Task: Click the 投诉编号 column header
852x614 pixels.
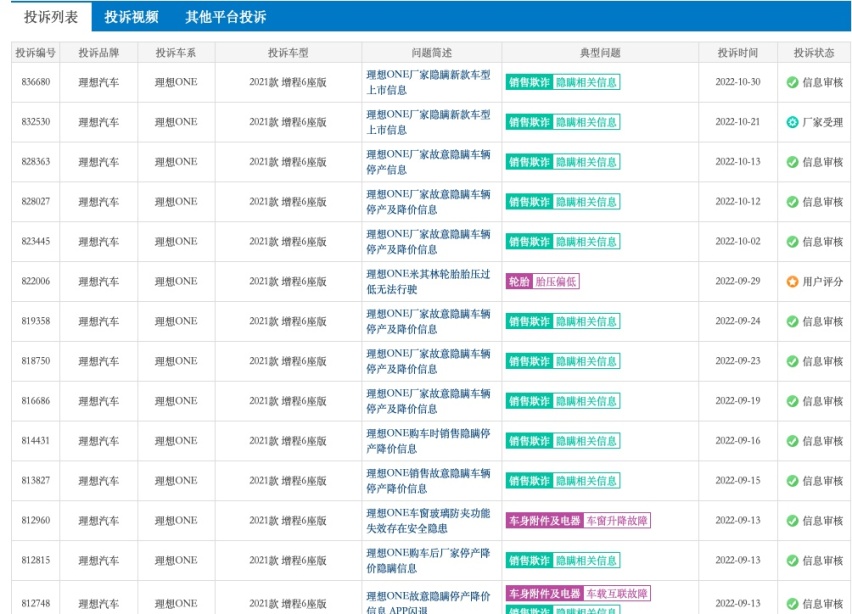Action: (35, 53)
